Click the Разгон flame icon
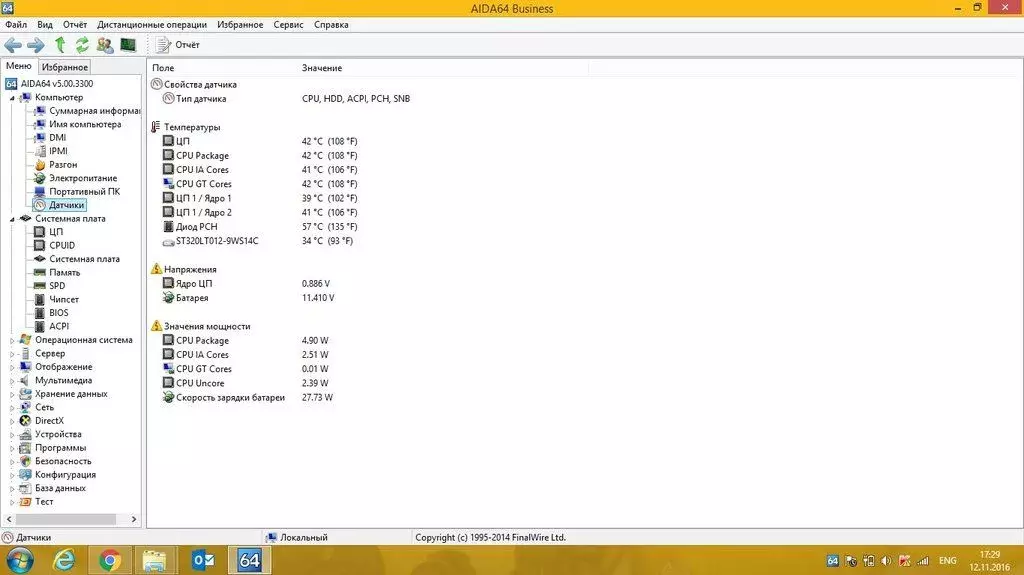This screenshot has width=1024, height=575. [40, 165]
